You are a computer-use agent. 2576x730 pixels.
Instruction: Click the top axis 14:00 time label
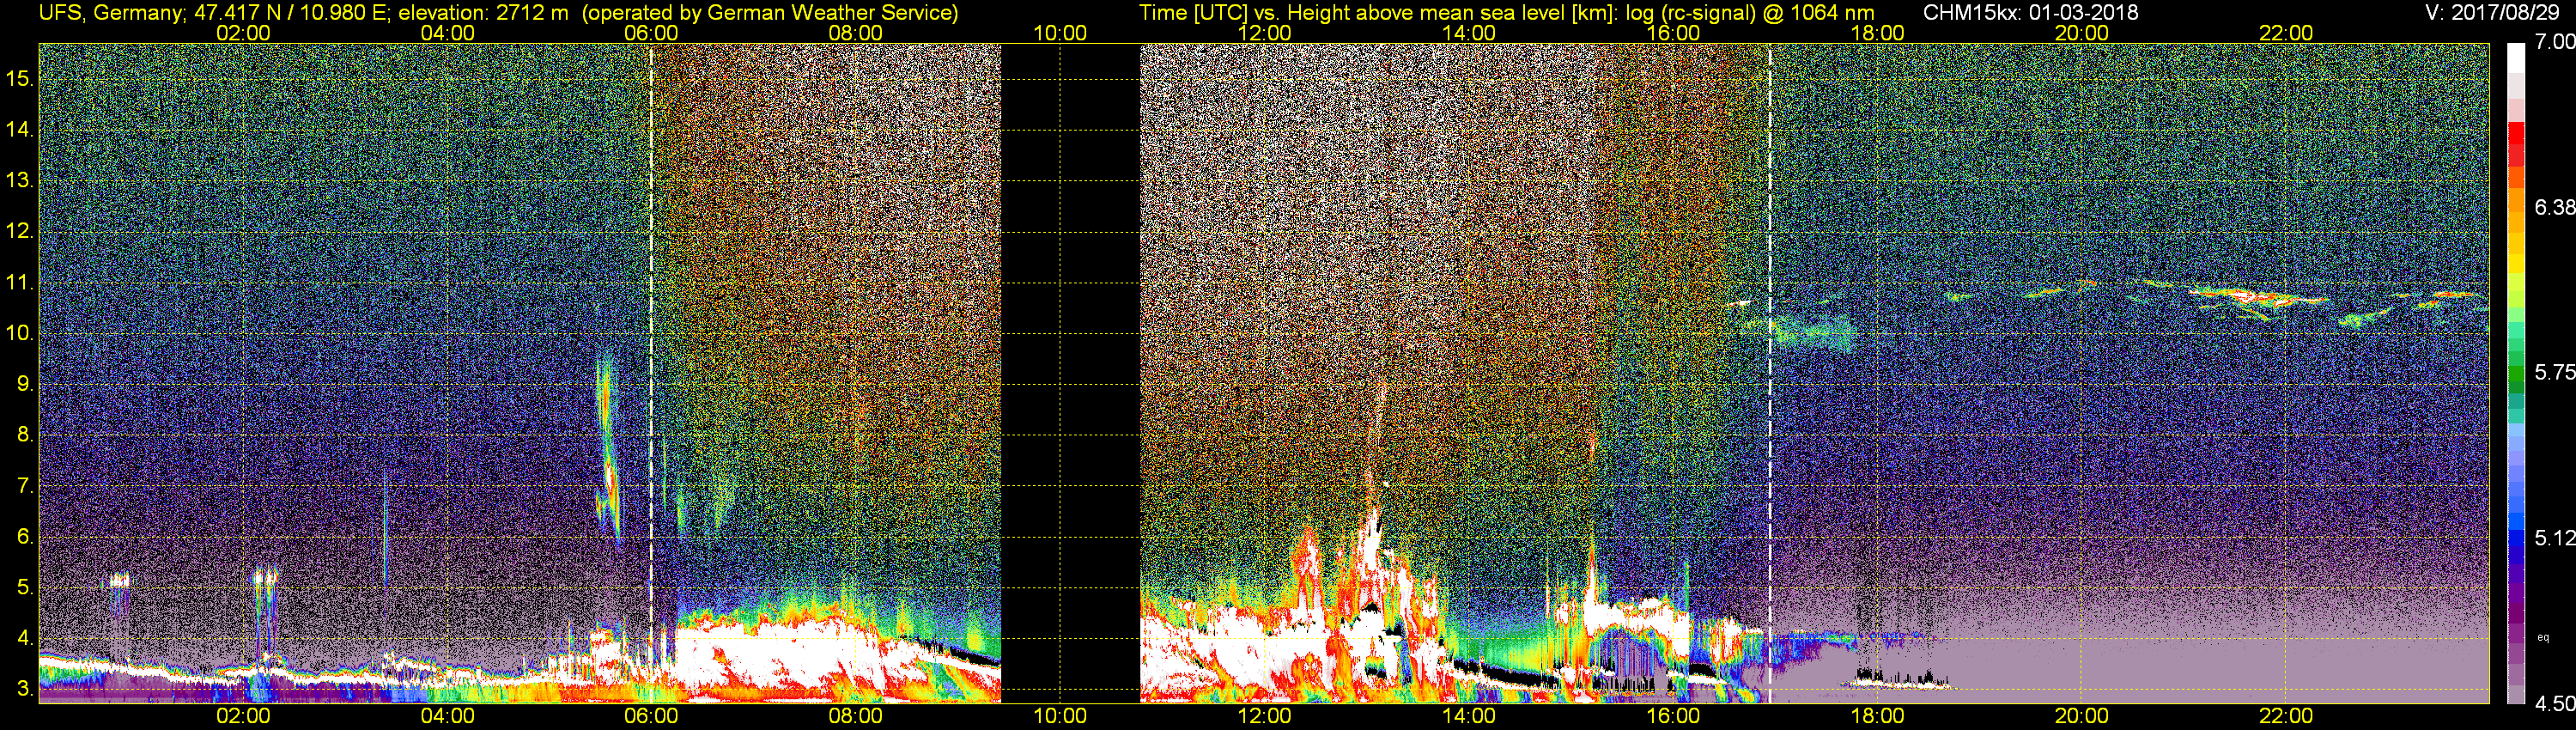(x=1468, y=33)
